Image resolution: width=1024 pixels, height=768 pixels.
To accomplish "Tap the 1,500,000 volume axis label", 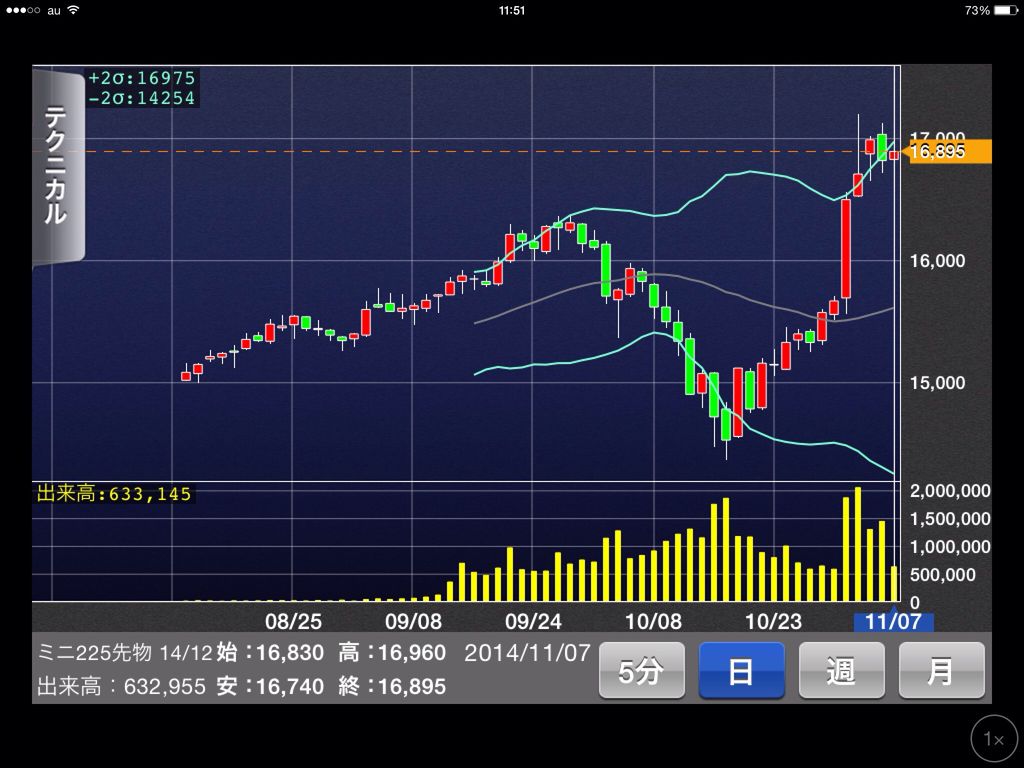I will pos(950,519).
